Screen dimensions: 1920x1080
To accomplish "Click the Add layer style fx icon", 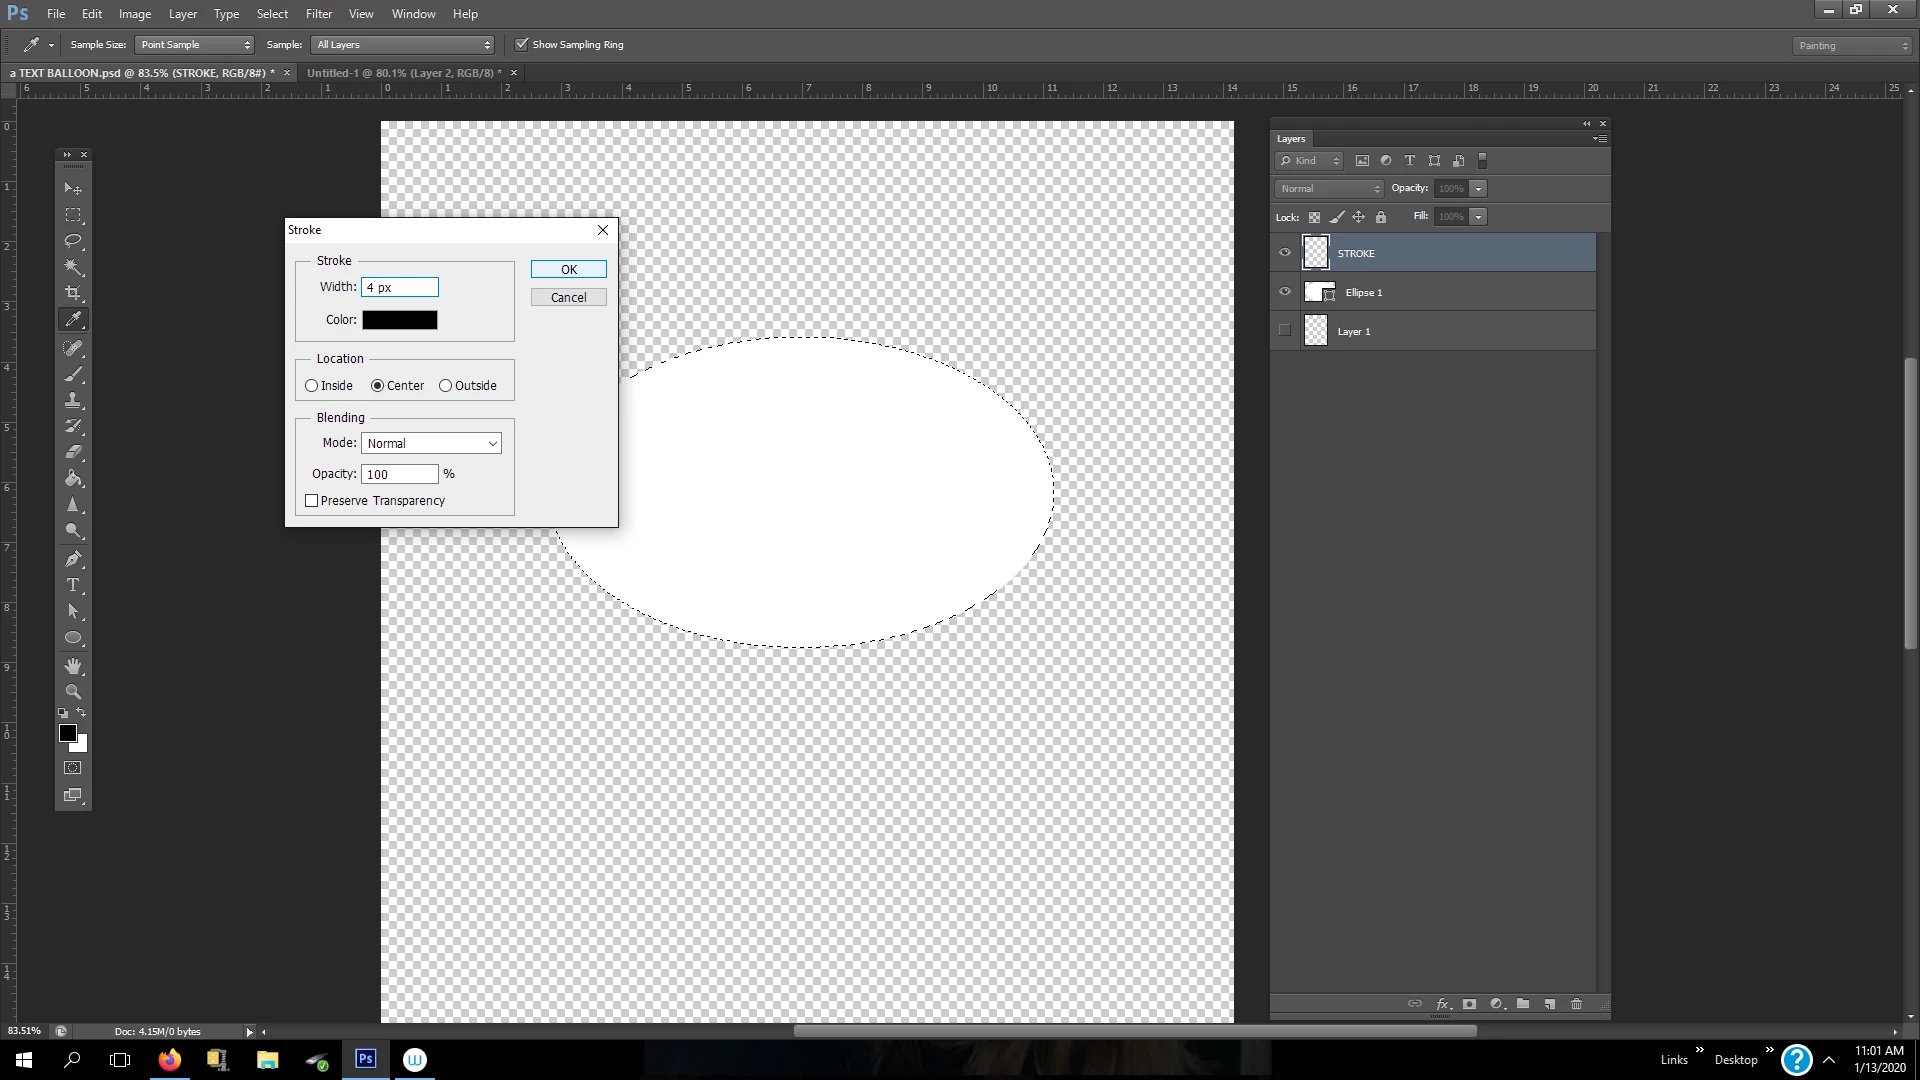I will coord(1443,1004).
